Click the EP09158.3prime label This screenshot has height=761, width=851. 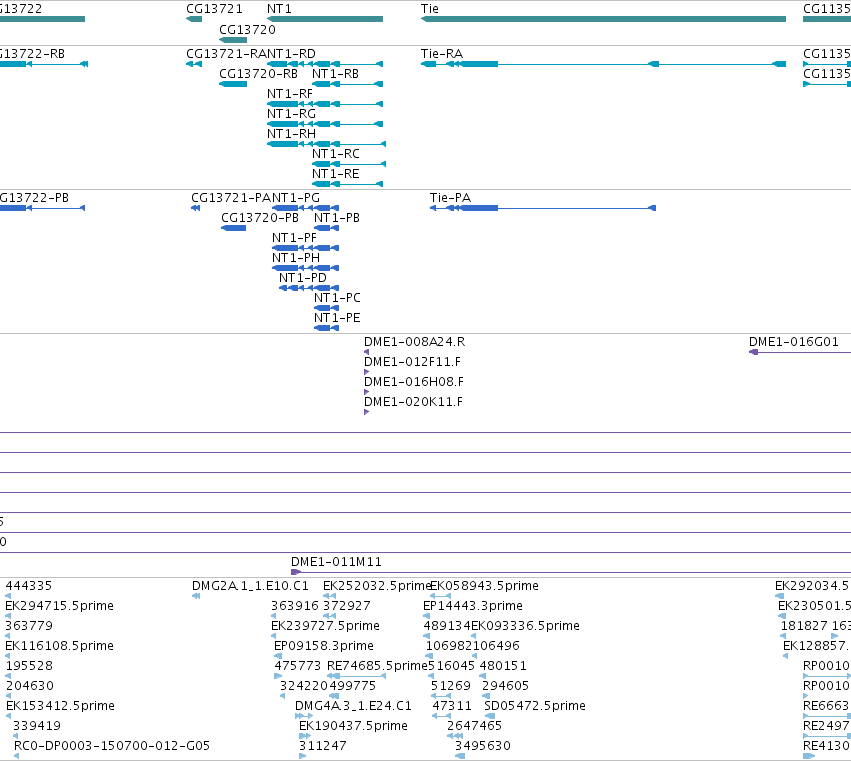(x=324, y=646)
